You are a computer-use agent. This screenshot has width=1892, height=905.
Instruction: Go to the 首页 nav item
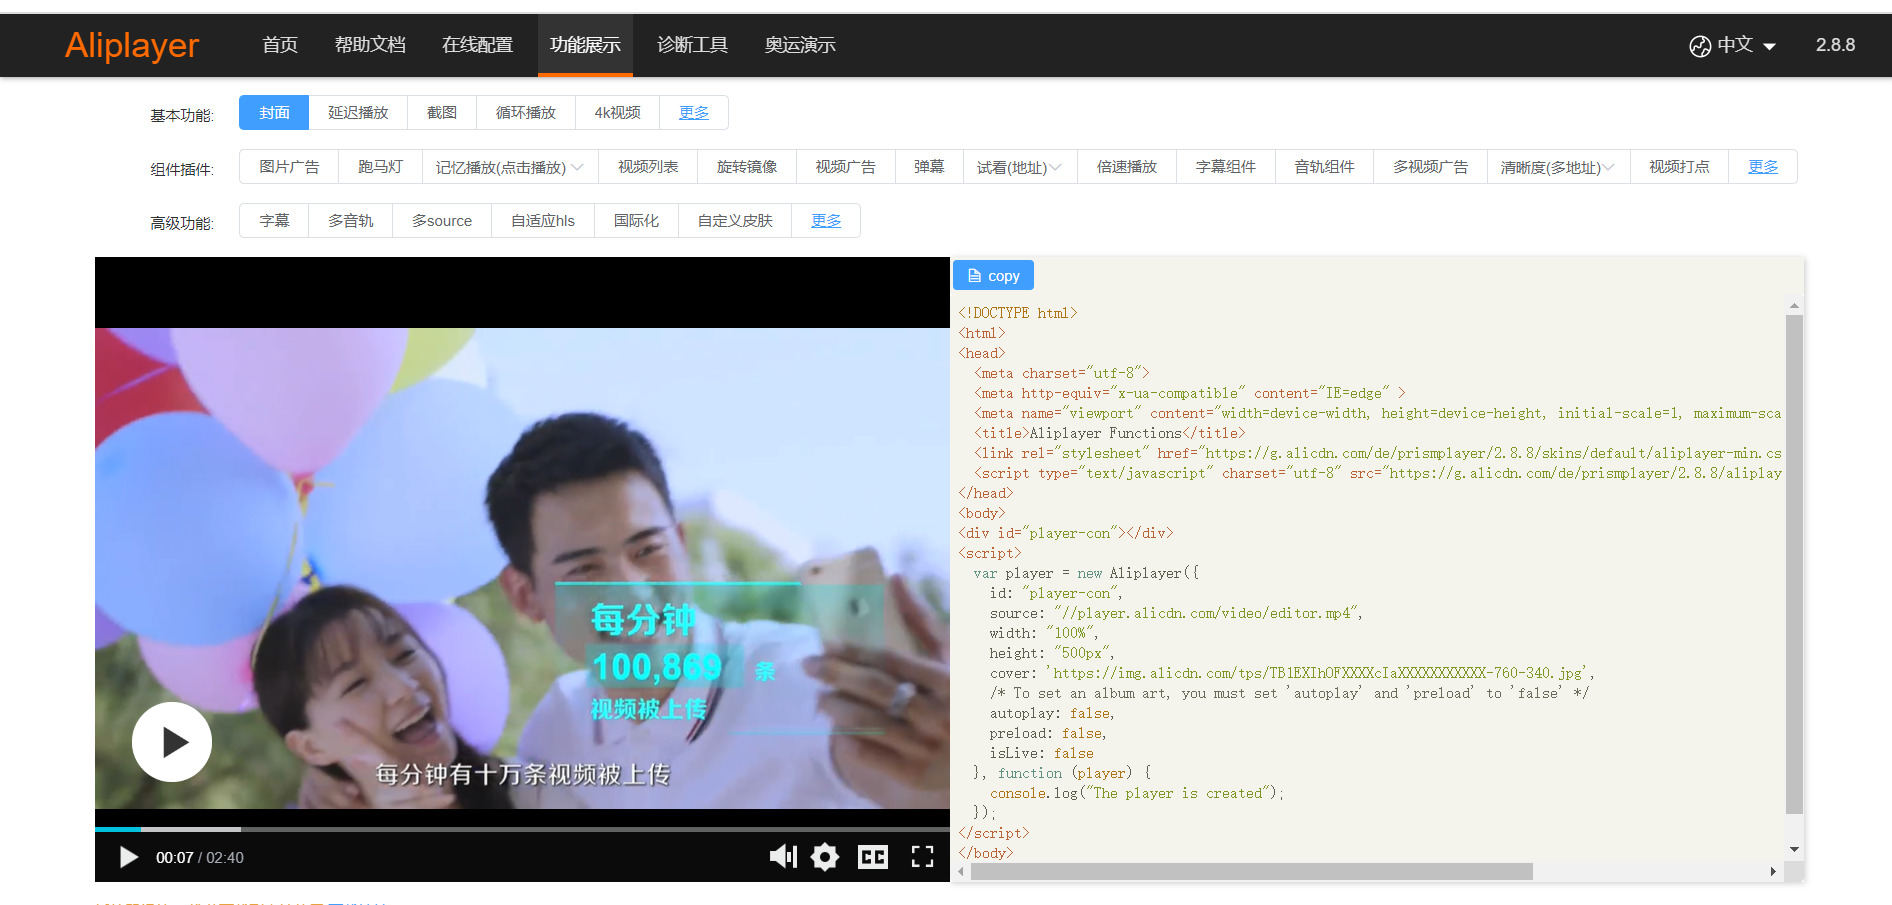[x=280, y=45]
